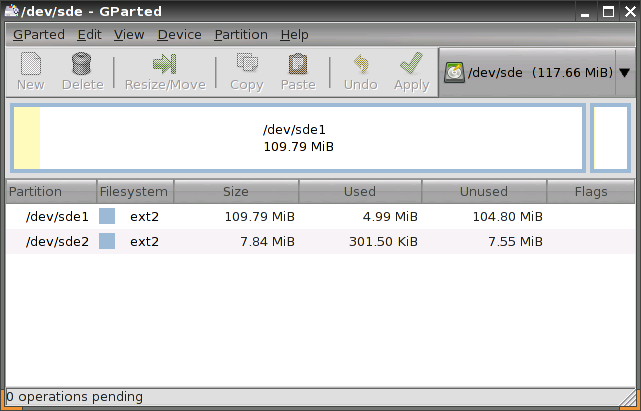641x411 pixels.
Task: Select the small /dev/sde2 block in disk map
Action: coord(610,137)
